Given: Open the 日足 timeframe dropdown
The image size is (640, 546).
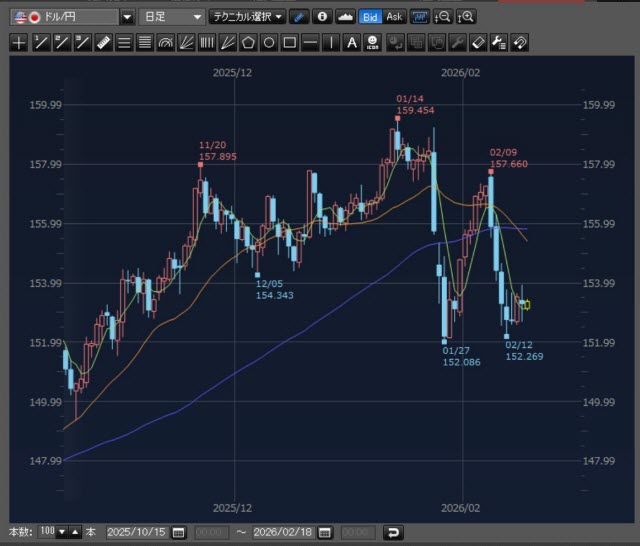Looking at the screenshot, I should point(172,17).
